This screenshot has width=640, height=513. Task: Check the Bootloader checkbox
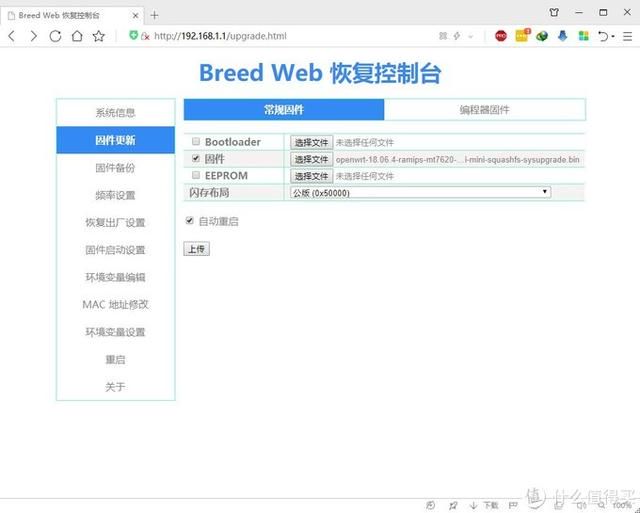(196, 141)
